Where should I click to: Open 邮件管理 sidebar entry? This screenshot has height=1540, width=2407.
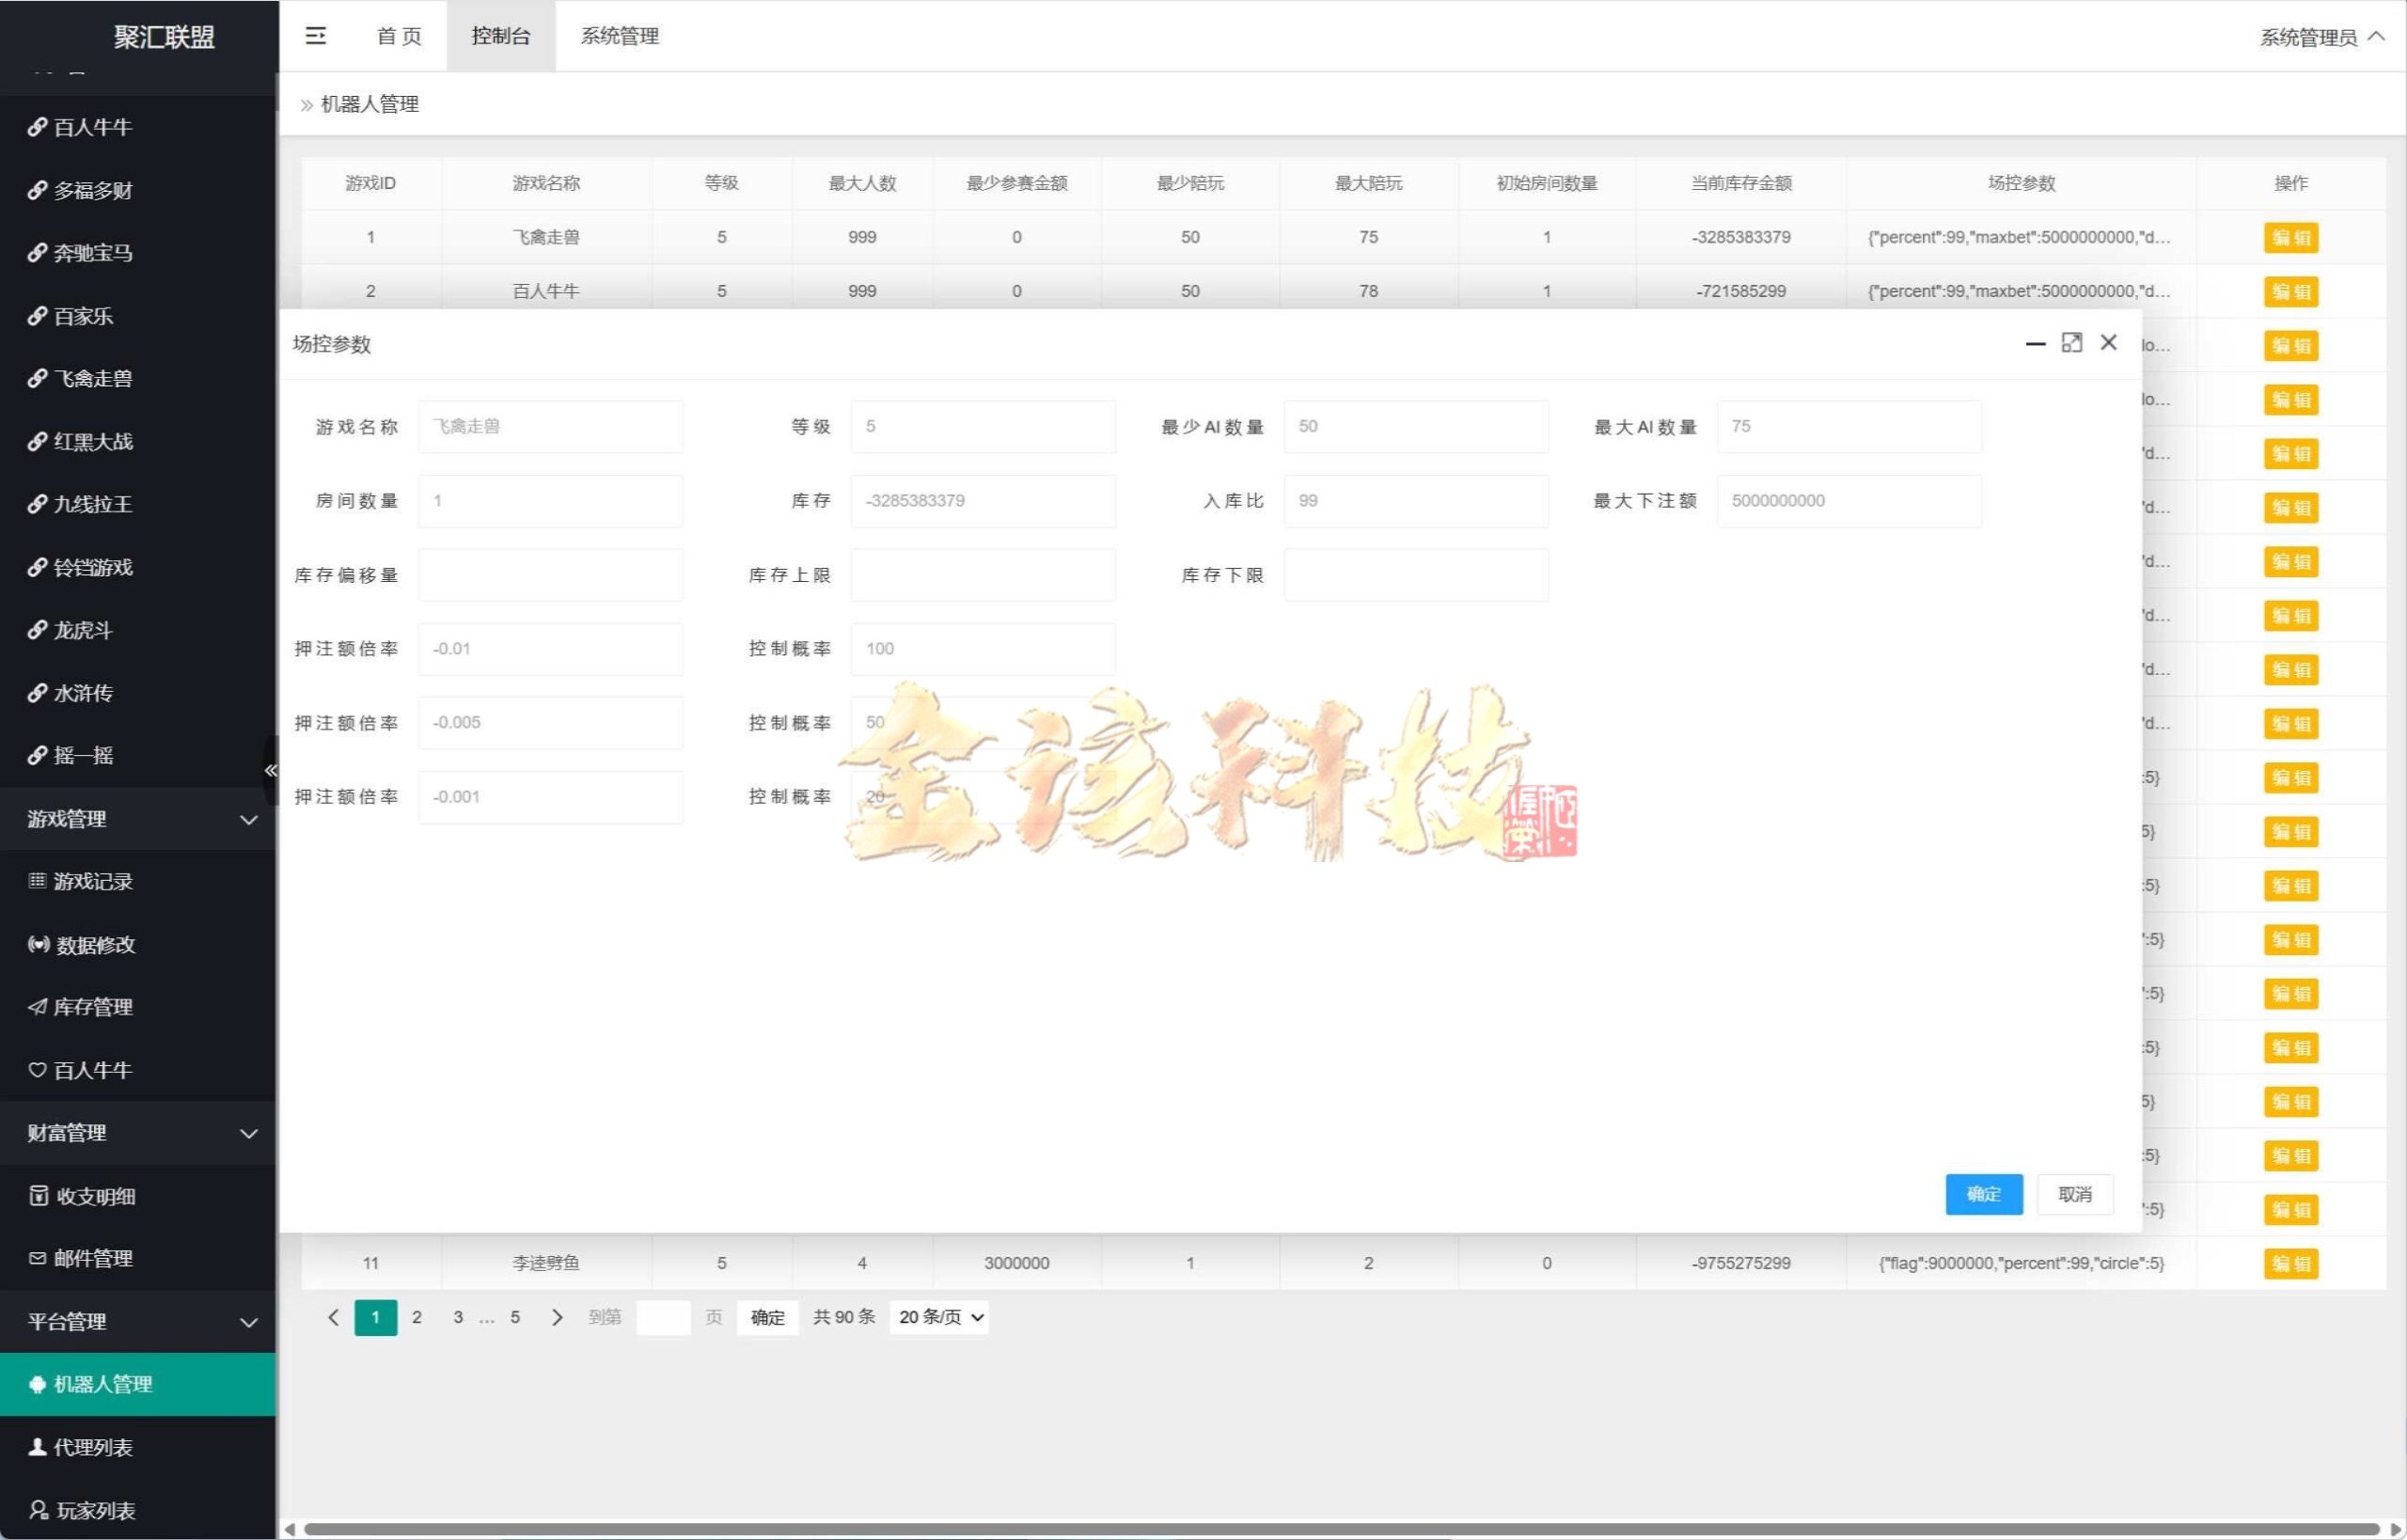[92, 1258]
